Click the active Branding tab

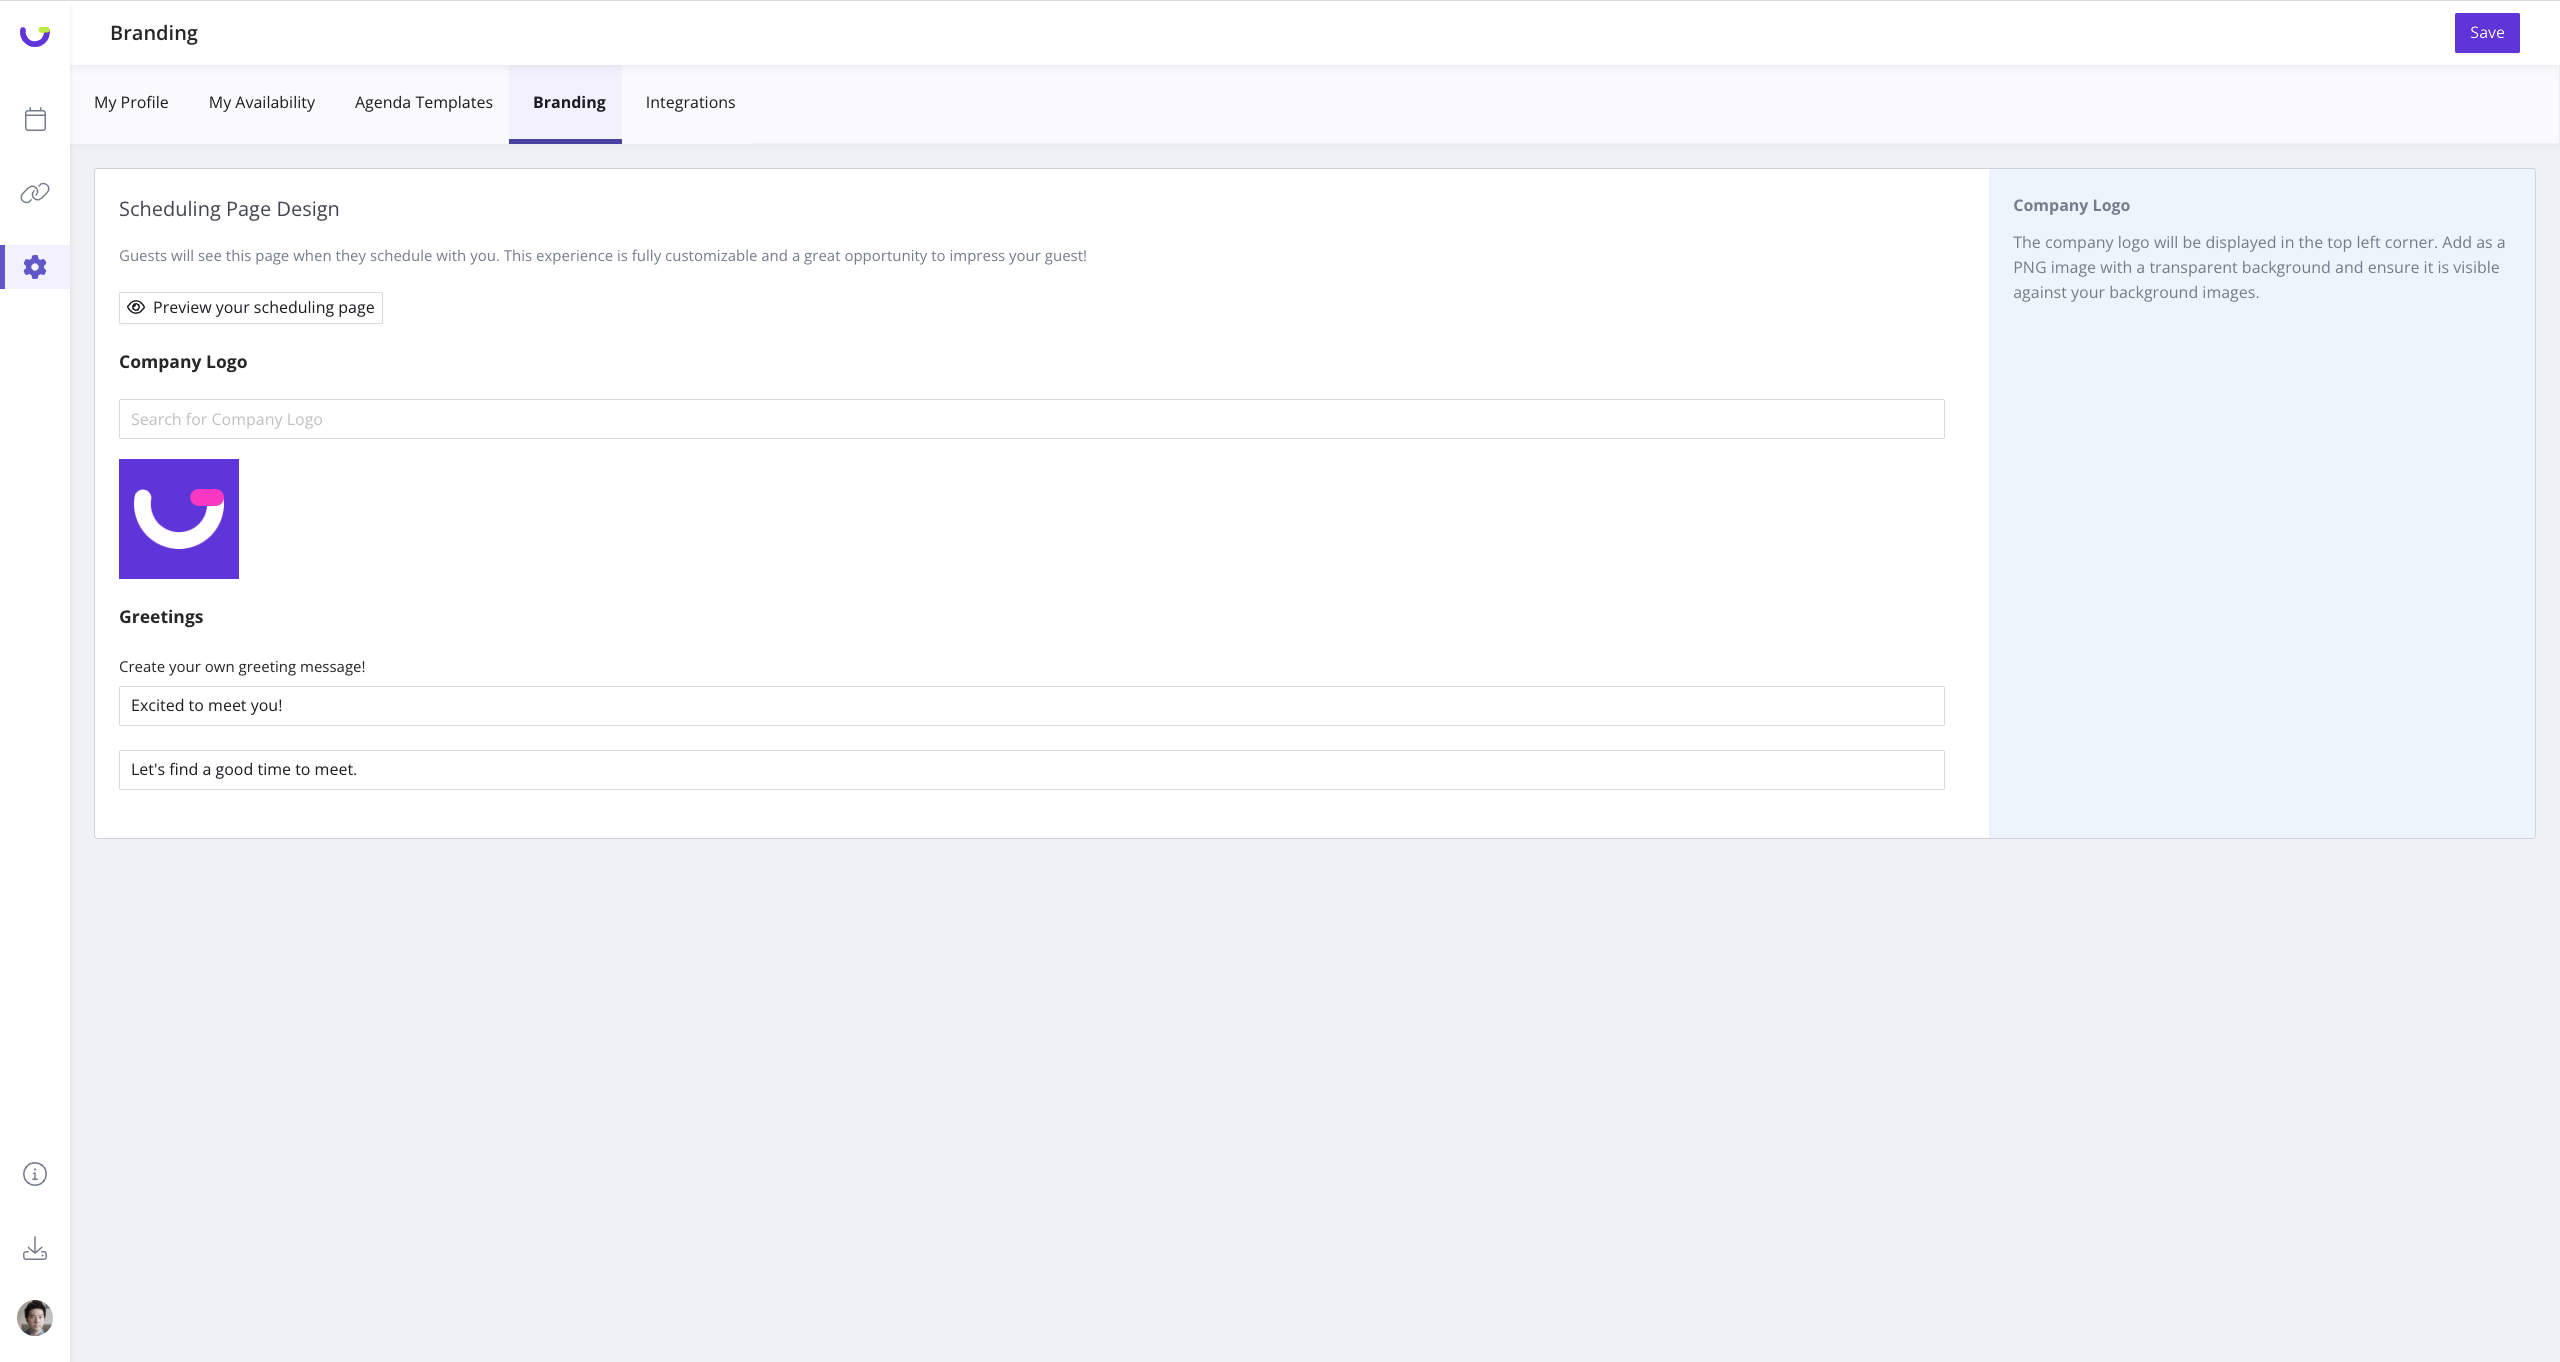click(569, 102)
